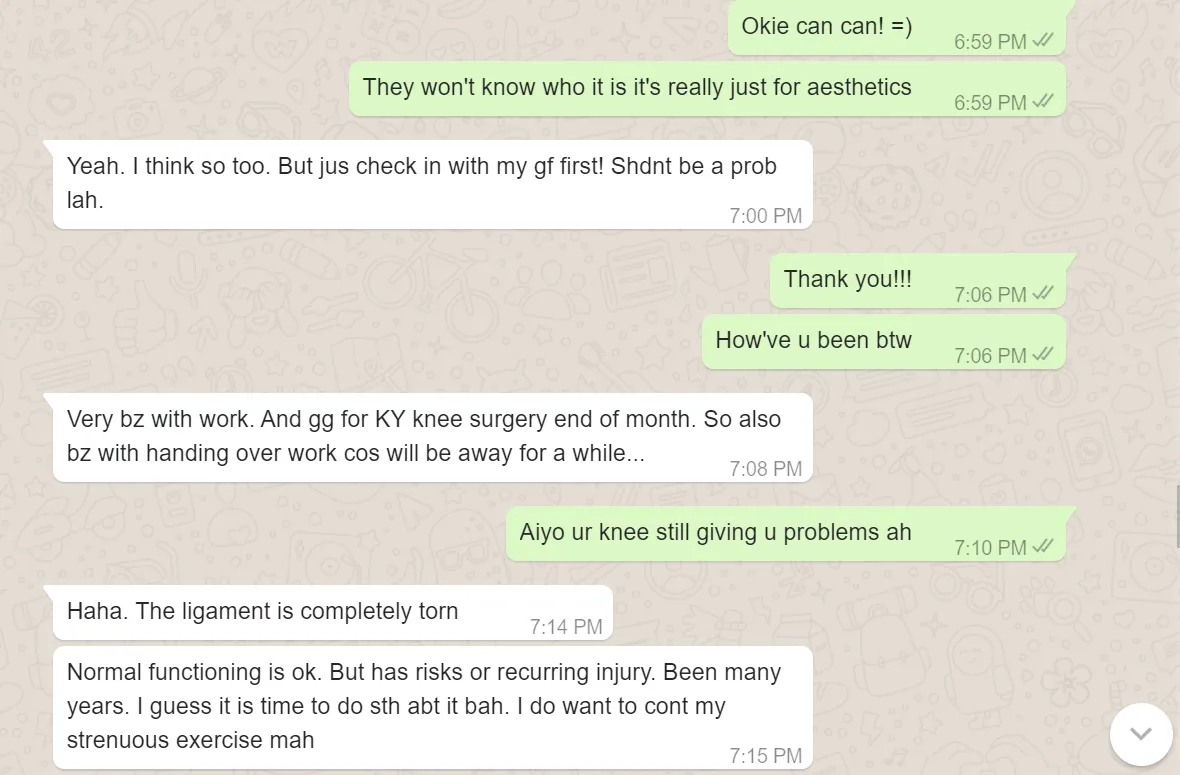The height and width of the screenshot is (775, 1180).
Task: Select the 'Aiyo ur knee still giving u problems' message
Action: tap(786, 533)
